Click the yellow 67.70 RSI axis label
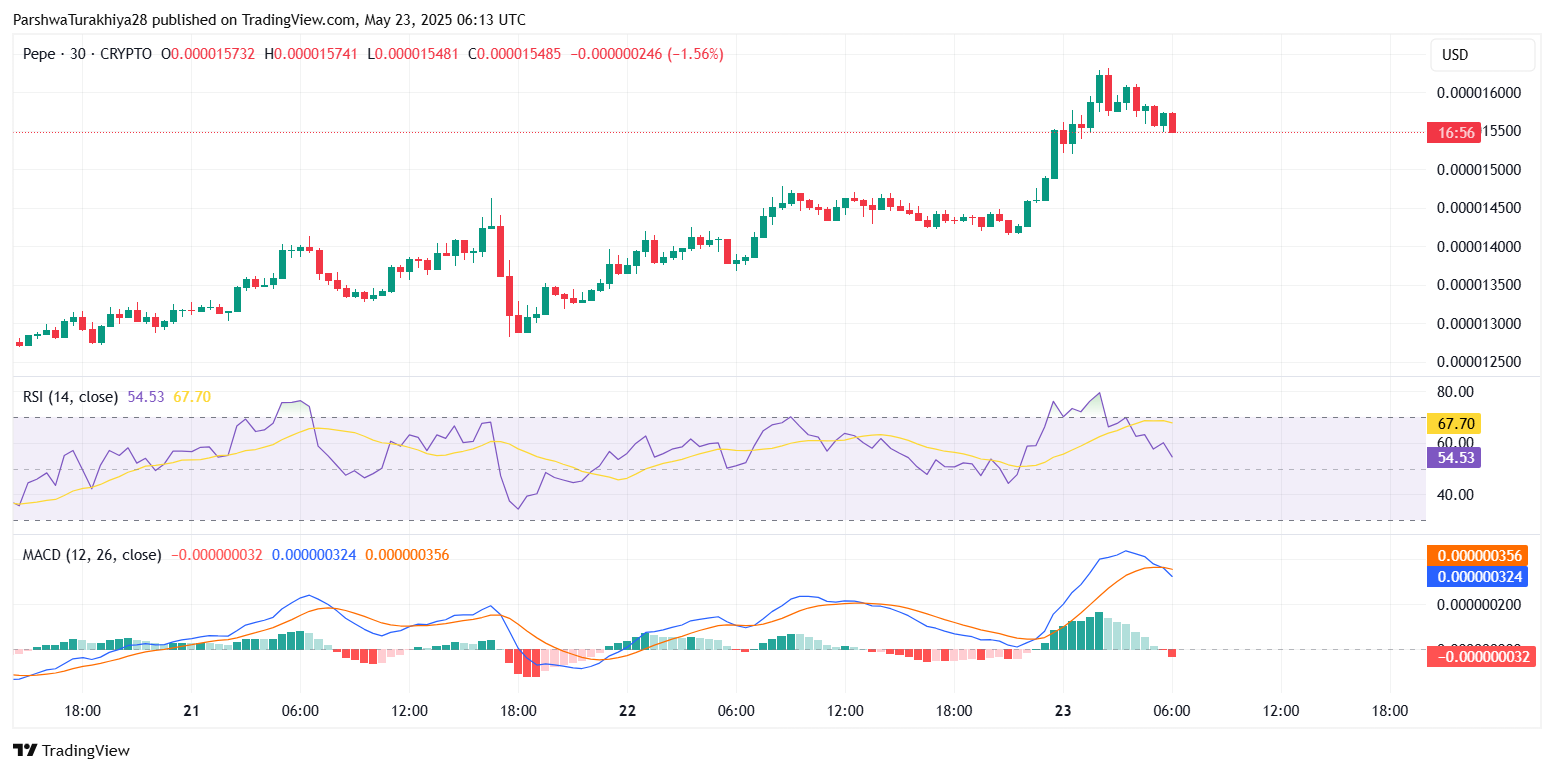Screen dimensions: 1554x772 click(1453, 423)
